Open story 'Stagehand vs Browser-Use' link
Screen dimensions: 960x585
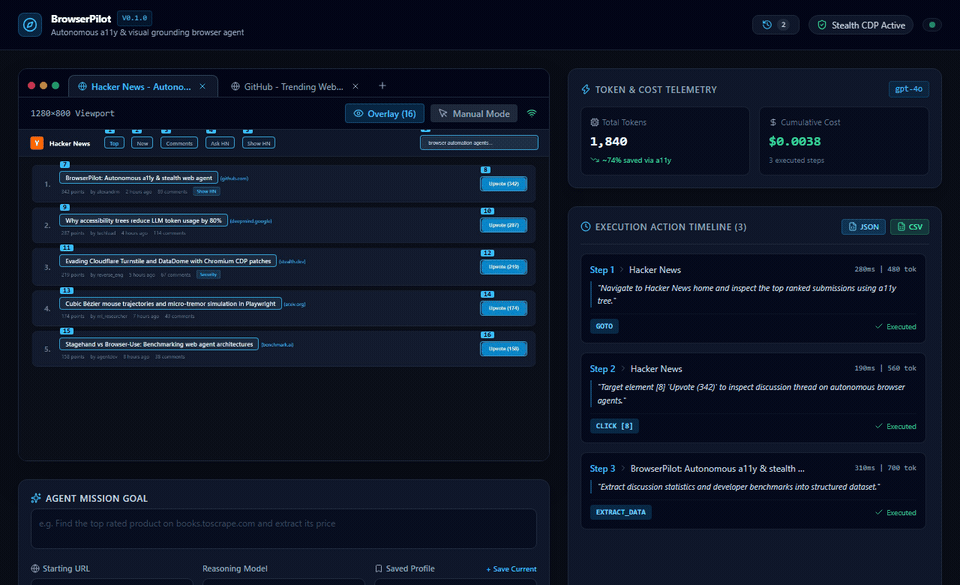(159, 345)
